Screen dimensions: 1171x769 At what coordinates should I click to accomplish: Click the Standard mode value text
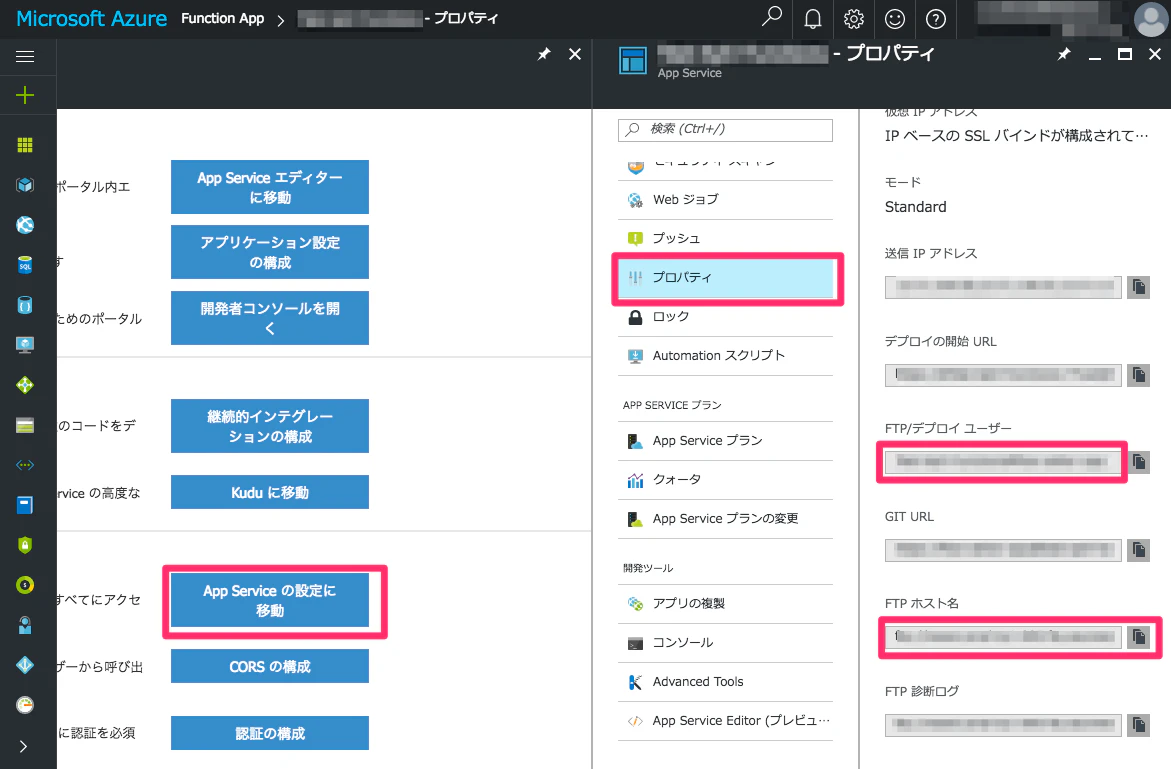coord(916,207)
